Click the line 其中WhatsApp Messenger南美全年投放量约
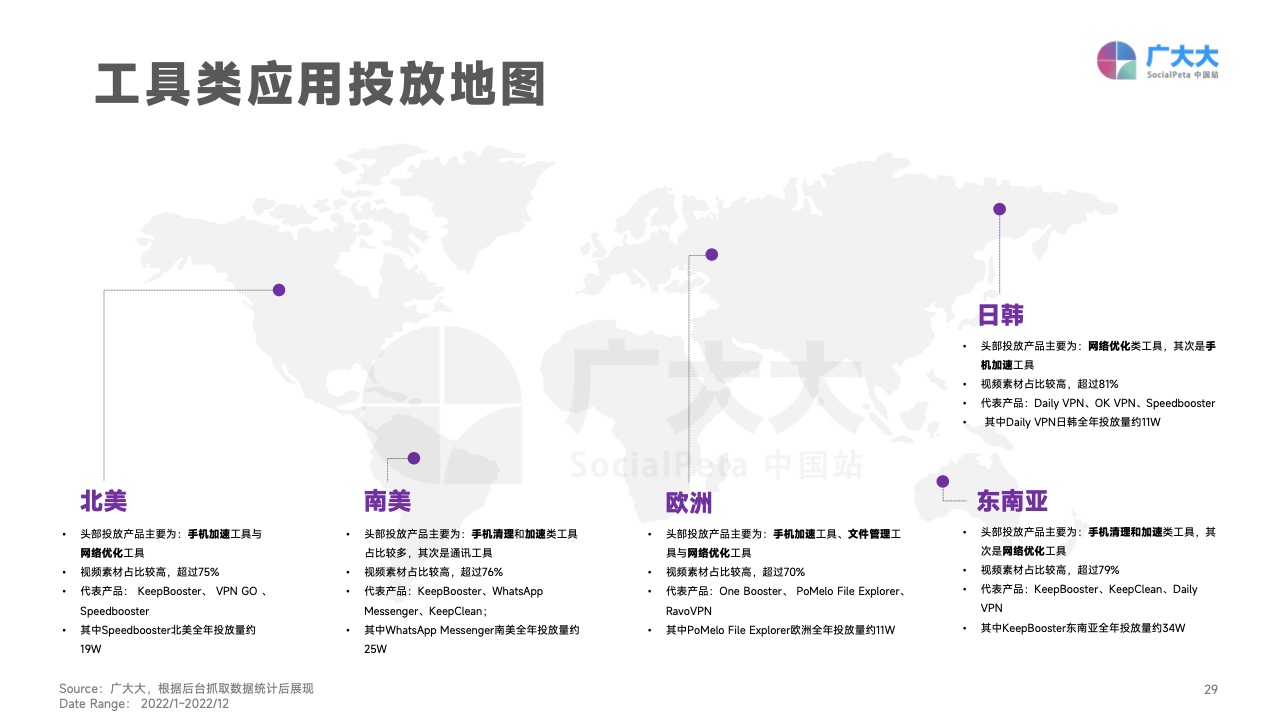1280x720 pixels. (x=472, y=630)
